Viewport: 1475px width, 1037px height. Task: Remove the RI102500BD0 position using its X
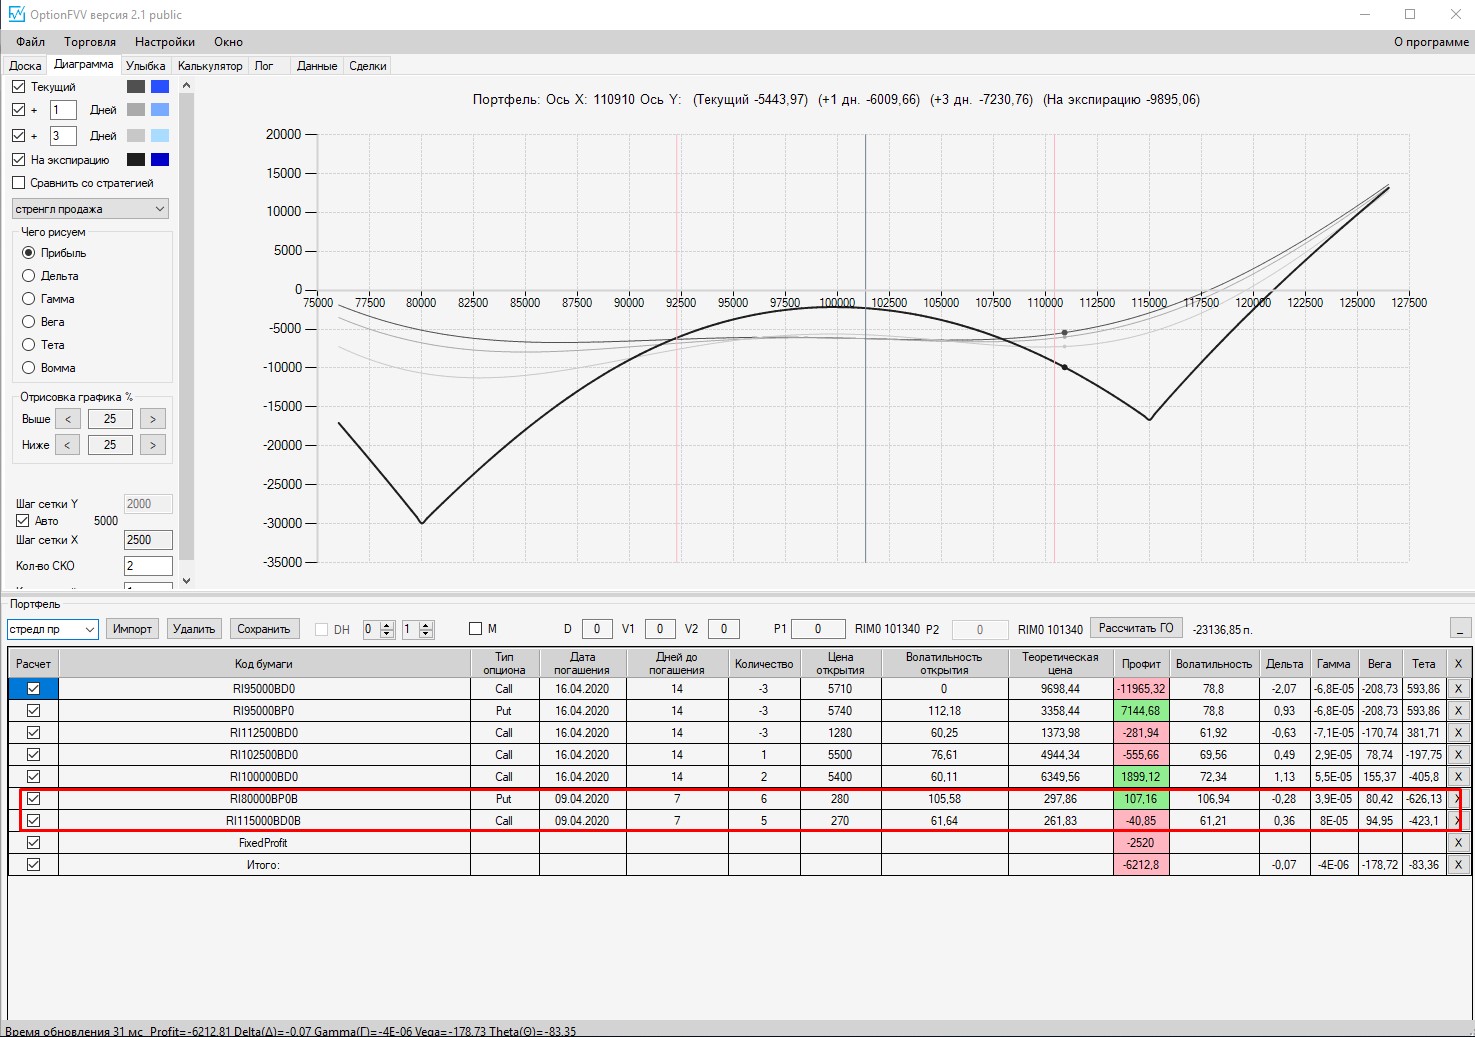[1458, 754]
